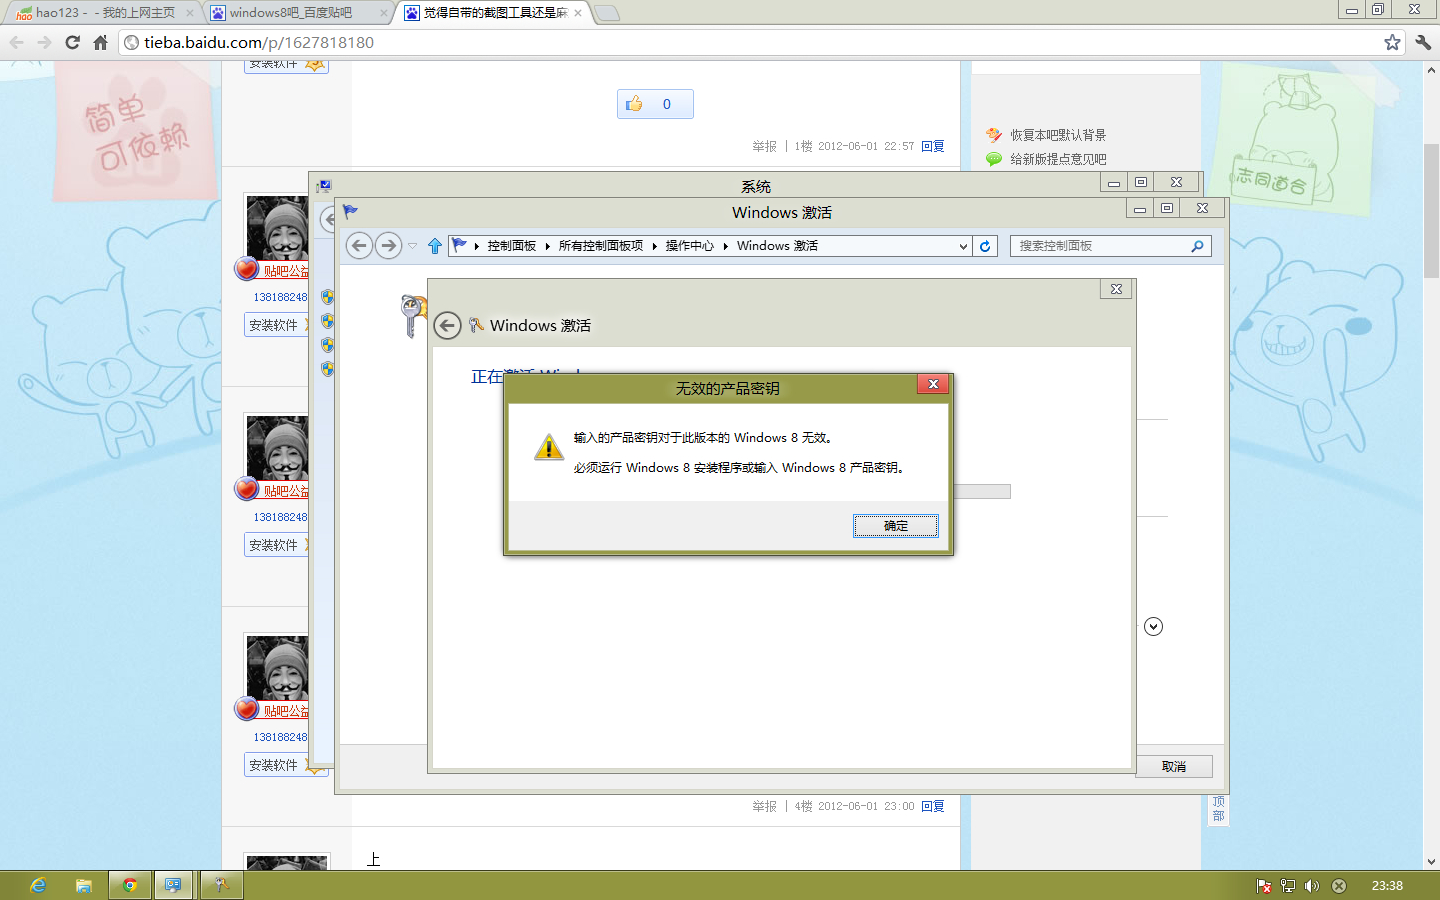Viewport: 1440px width, 900px height.
Task: Click 所有控制面板项 in the breadcrumb
Action: pyautogui.click(x=601, y=246)
